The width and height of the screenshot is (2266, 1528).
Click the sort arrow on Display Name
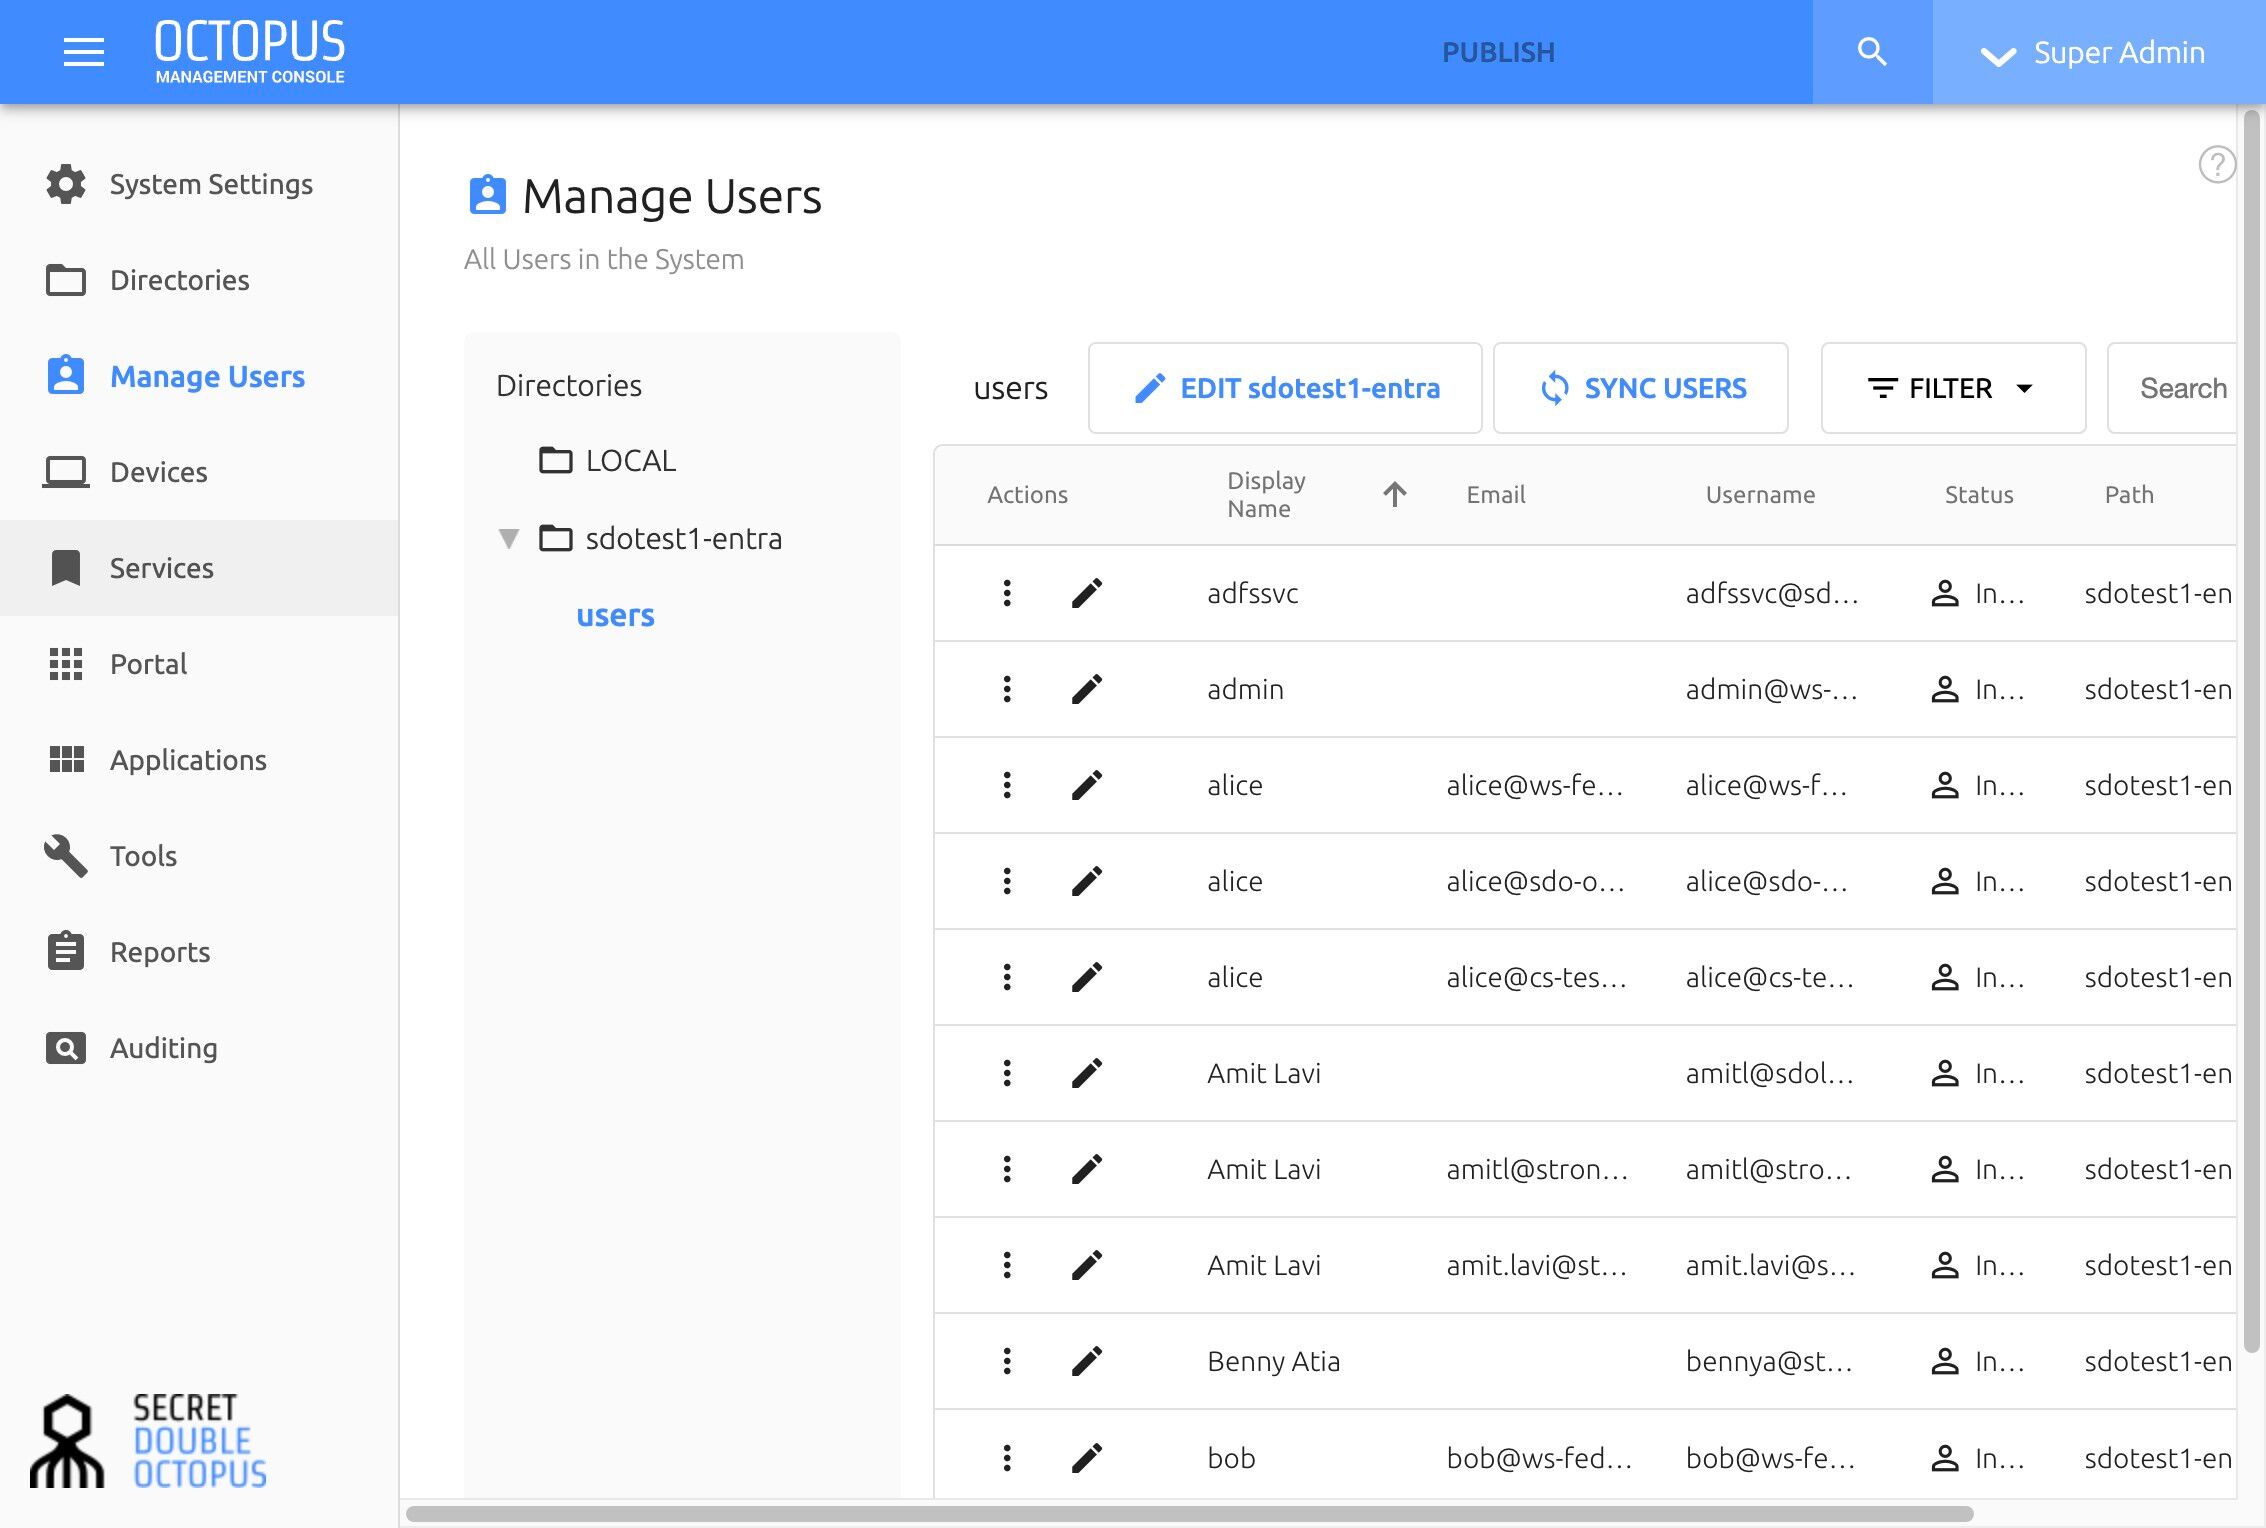coord(1395,494)
